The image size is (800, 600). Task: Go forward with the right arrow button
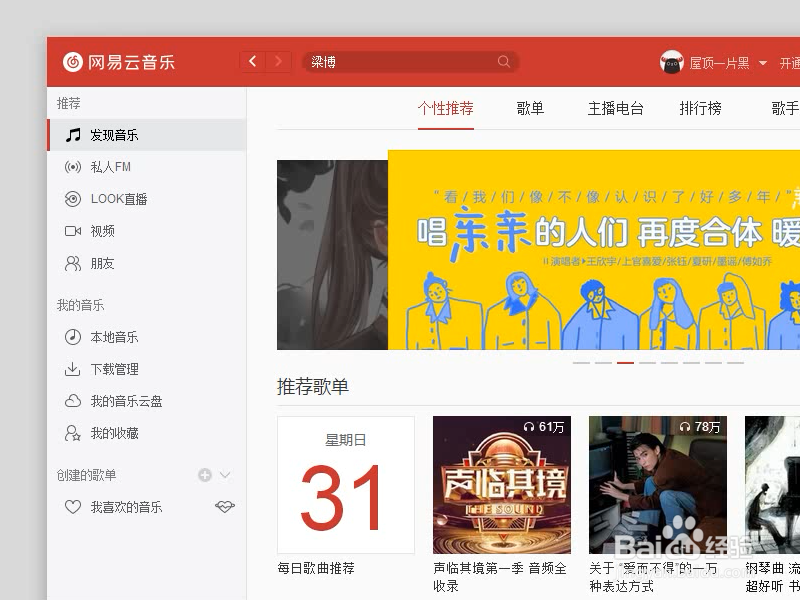[x=278, y=62]
